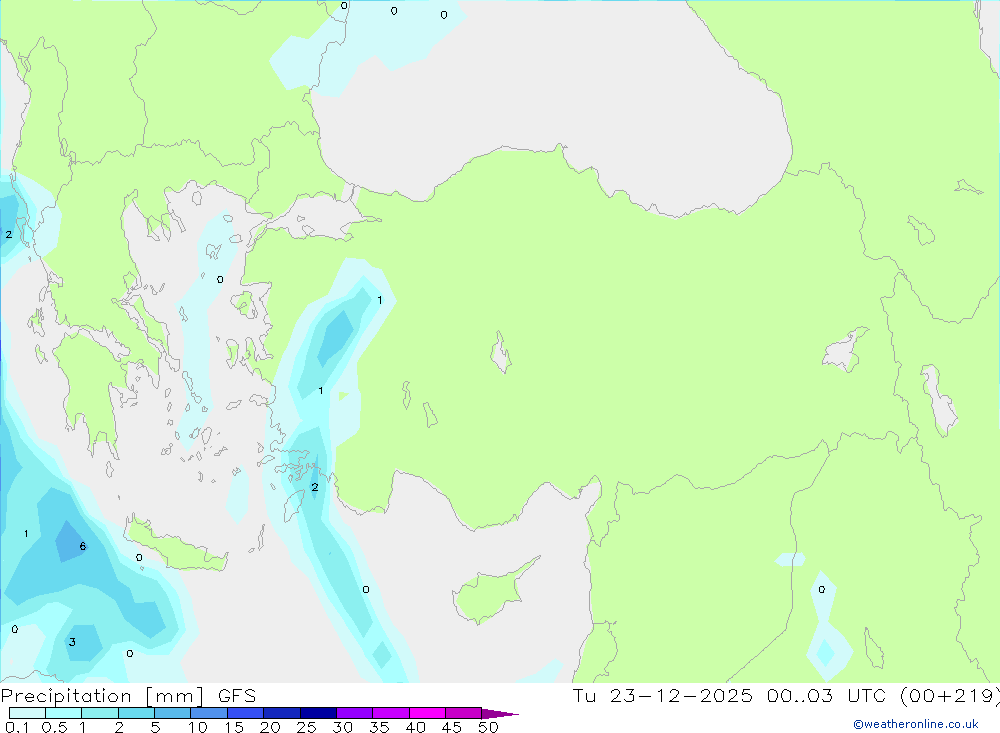Viewport: 1000px width, 733px height.
Task: Pick the 1–2 mm legend swatch
Action: (x=99, y=713)
